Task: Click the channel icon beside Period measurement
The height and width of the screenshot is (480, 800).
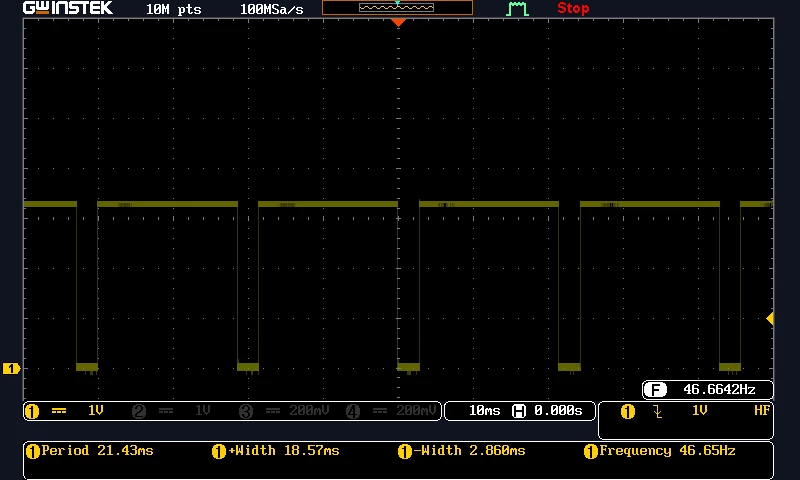Action: pyautogui.click(x=33, y=451)
